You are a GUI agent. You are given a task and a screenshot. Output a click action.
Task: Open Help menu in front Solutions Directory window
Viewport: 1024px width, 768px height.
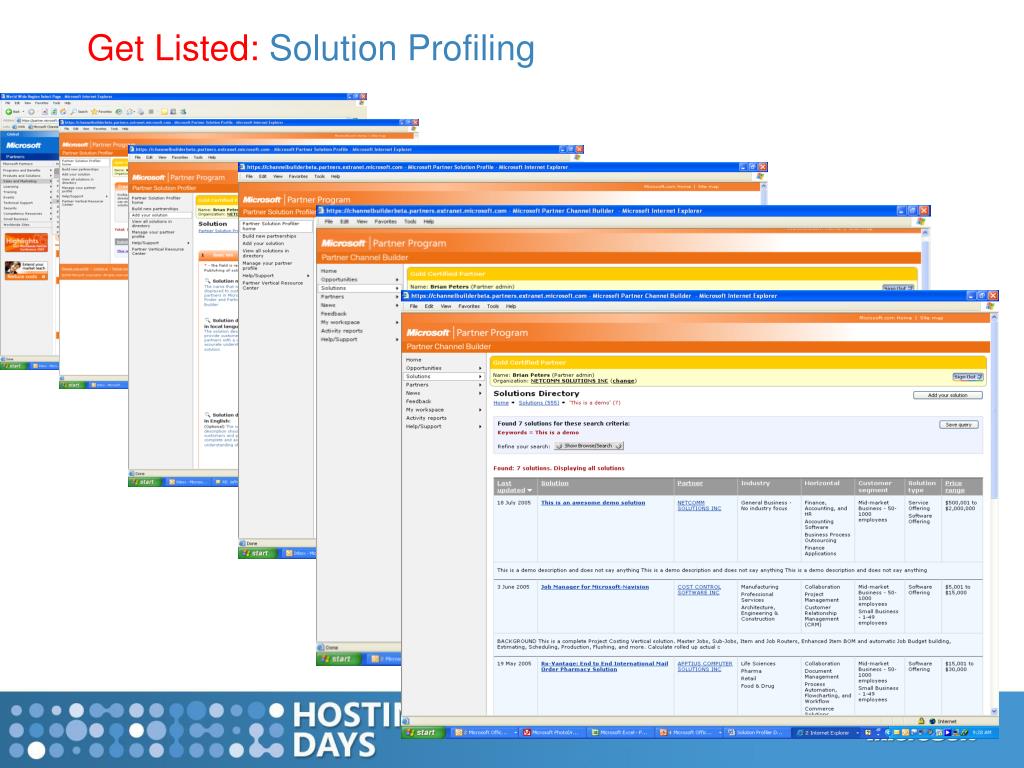pos(511,306)
